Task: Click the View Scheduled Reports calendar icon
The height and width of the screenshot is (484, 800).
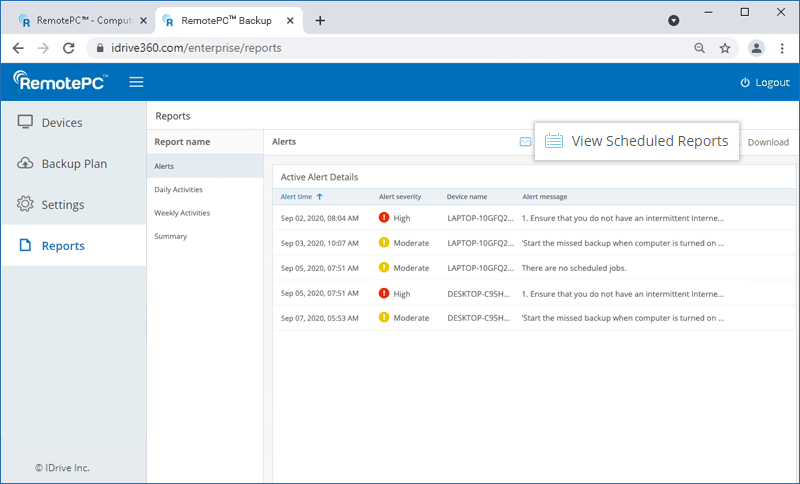Action: pyautogui.click(x=554, y=141)
